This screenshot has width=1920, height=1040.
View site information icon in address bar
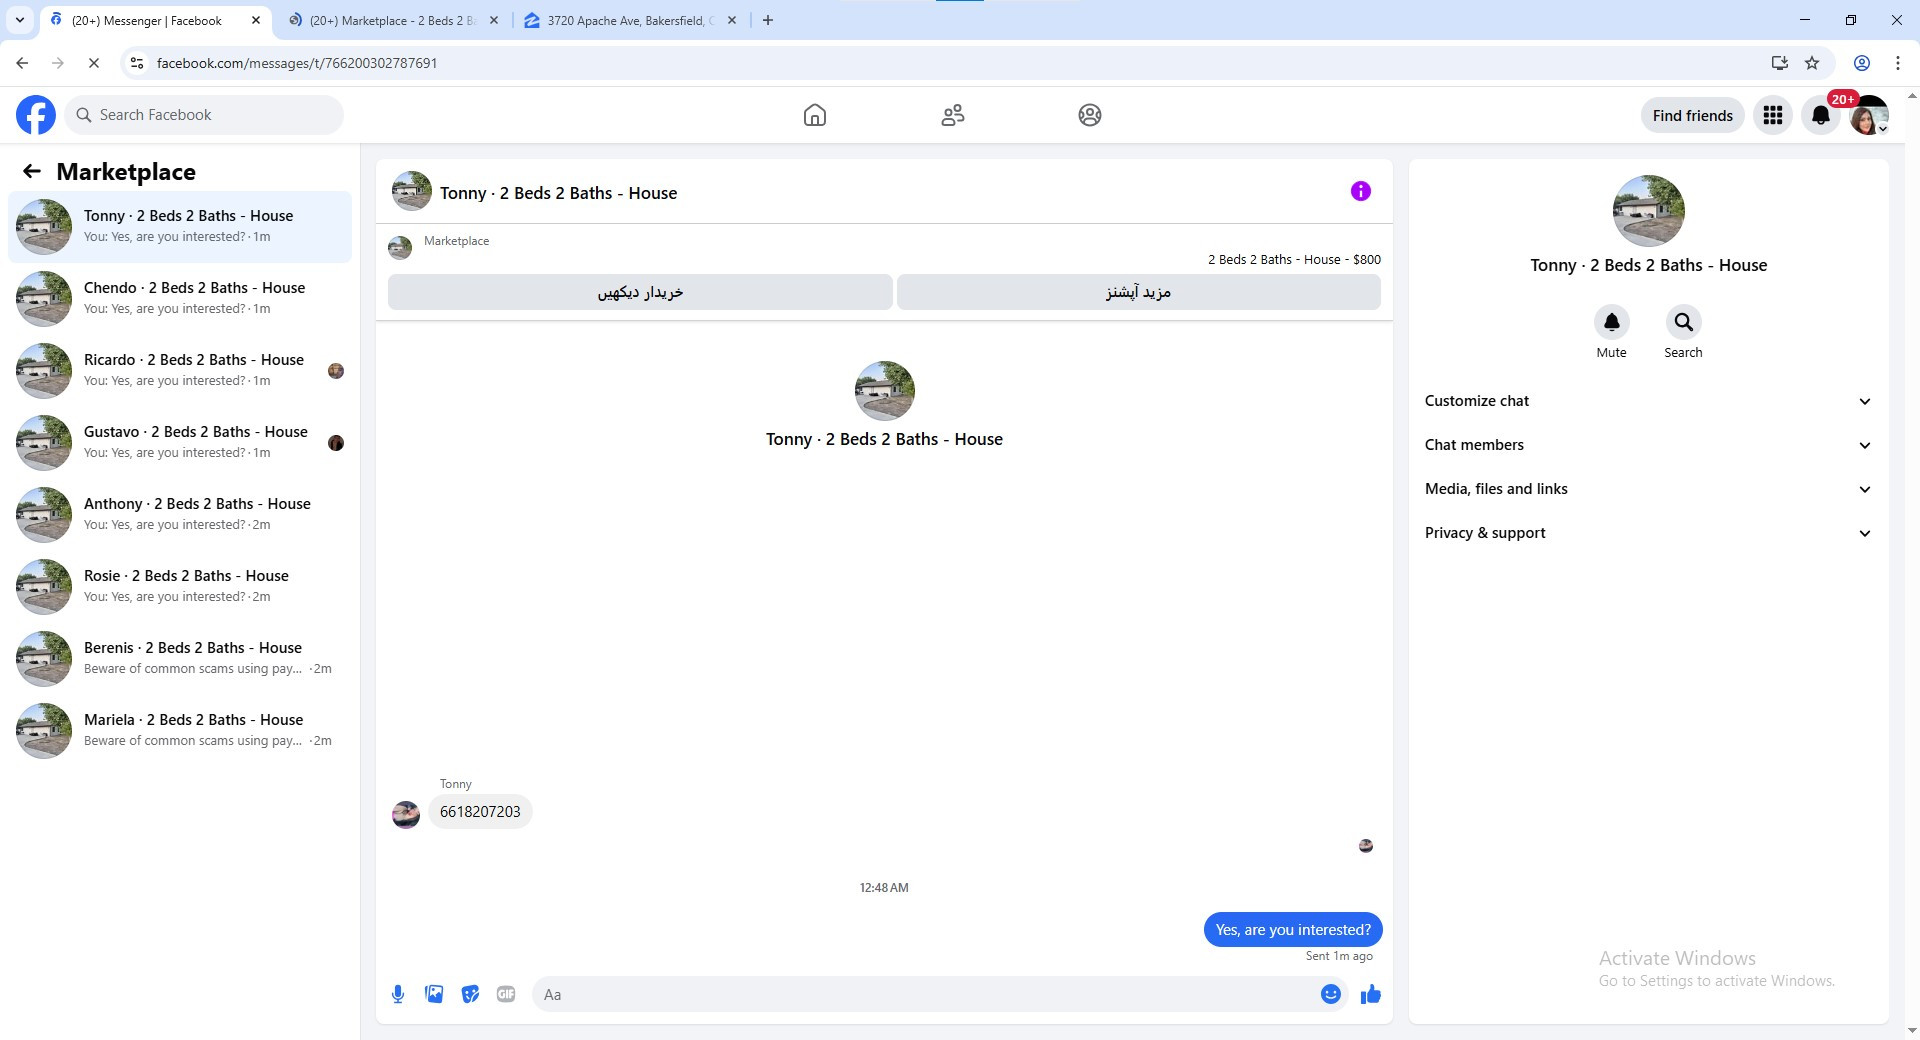137,63
